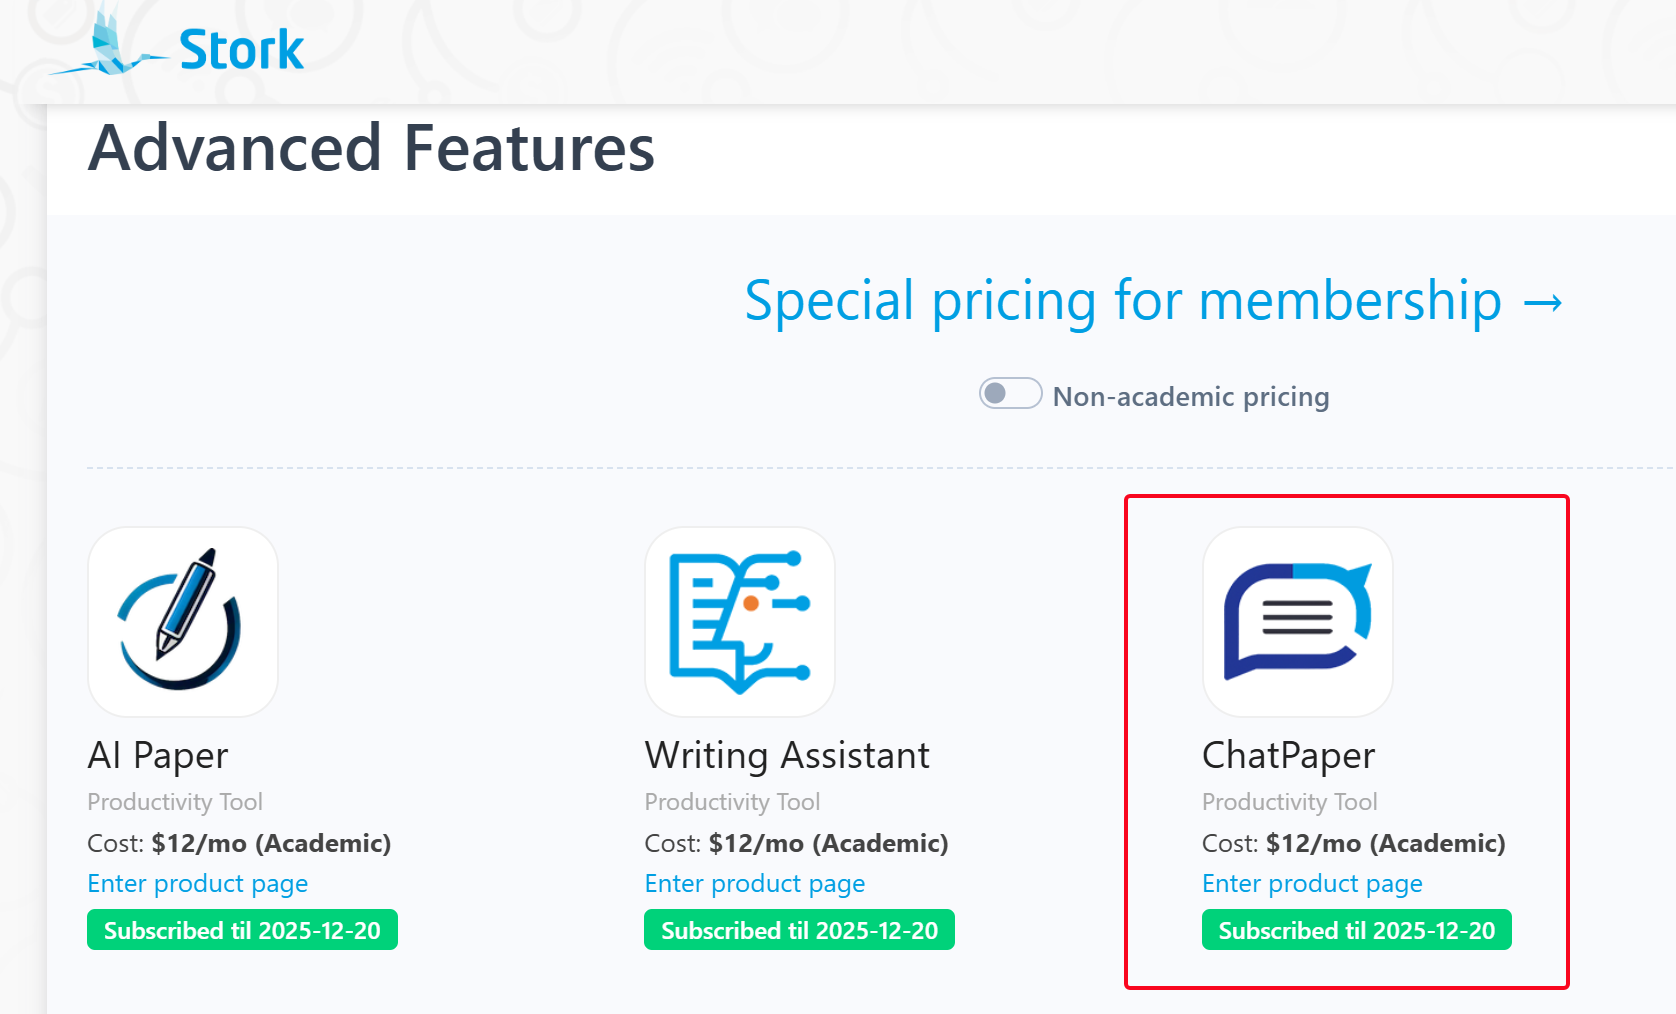Enter product page for ChatPaper
This screenshot has height=1014, width=1676.
(x=1312, y=884)
